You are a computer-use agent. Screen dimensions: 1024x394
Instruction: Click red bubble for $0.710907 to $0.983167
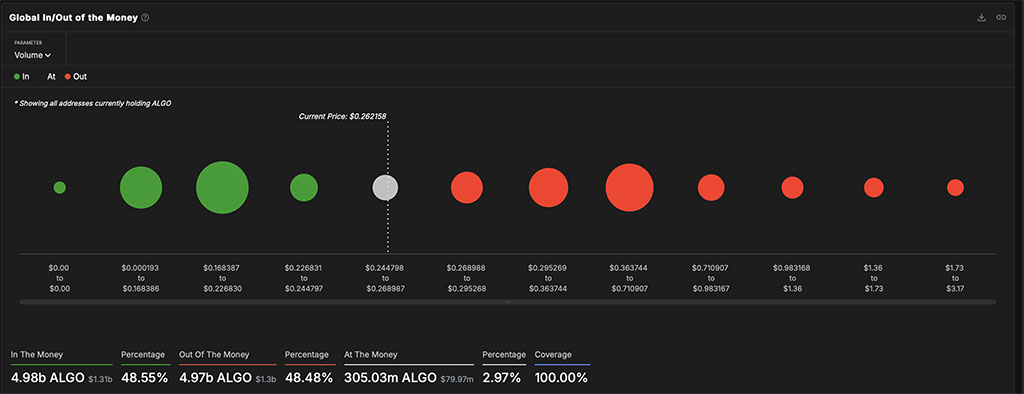tap(711, 188)
